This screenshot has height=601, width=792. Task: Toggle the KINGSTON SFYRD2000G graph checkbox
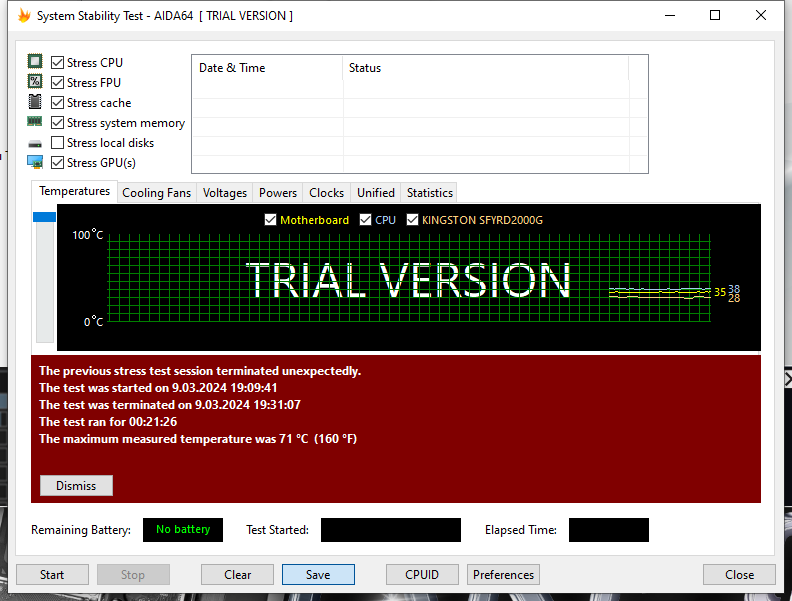tap(412, 220)
